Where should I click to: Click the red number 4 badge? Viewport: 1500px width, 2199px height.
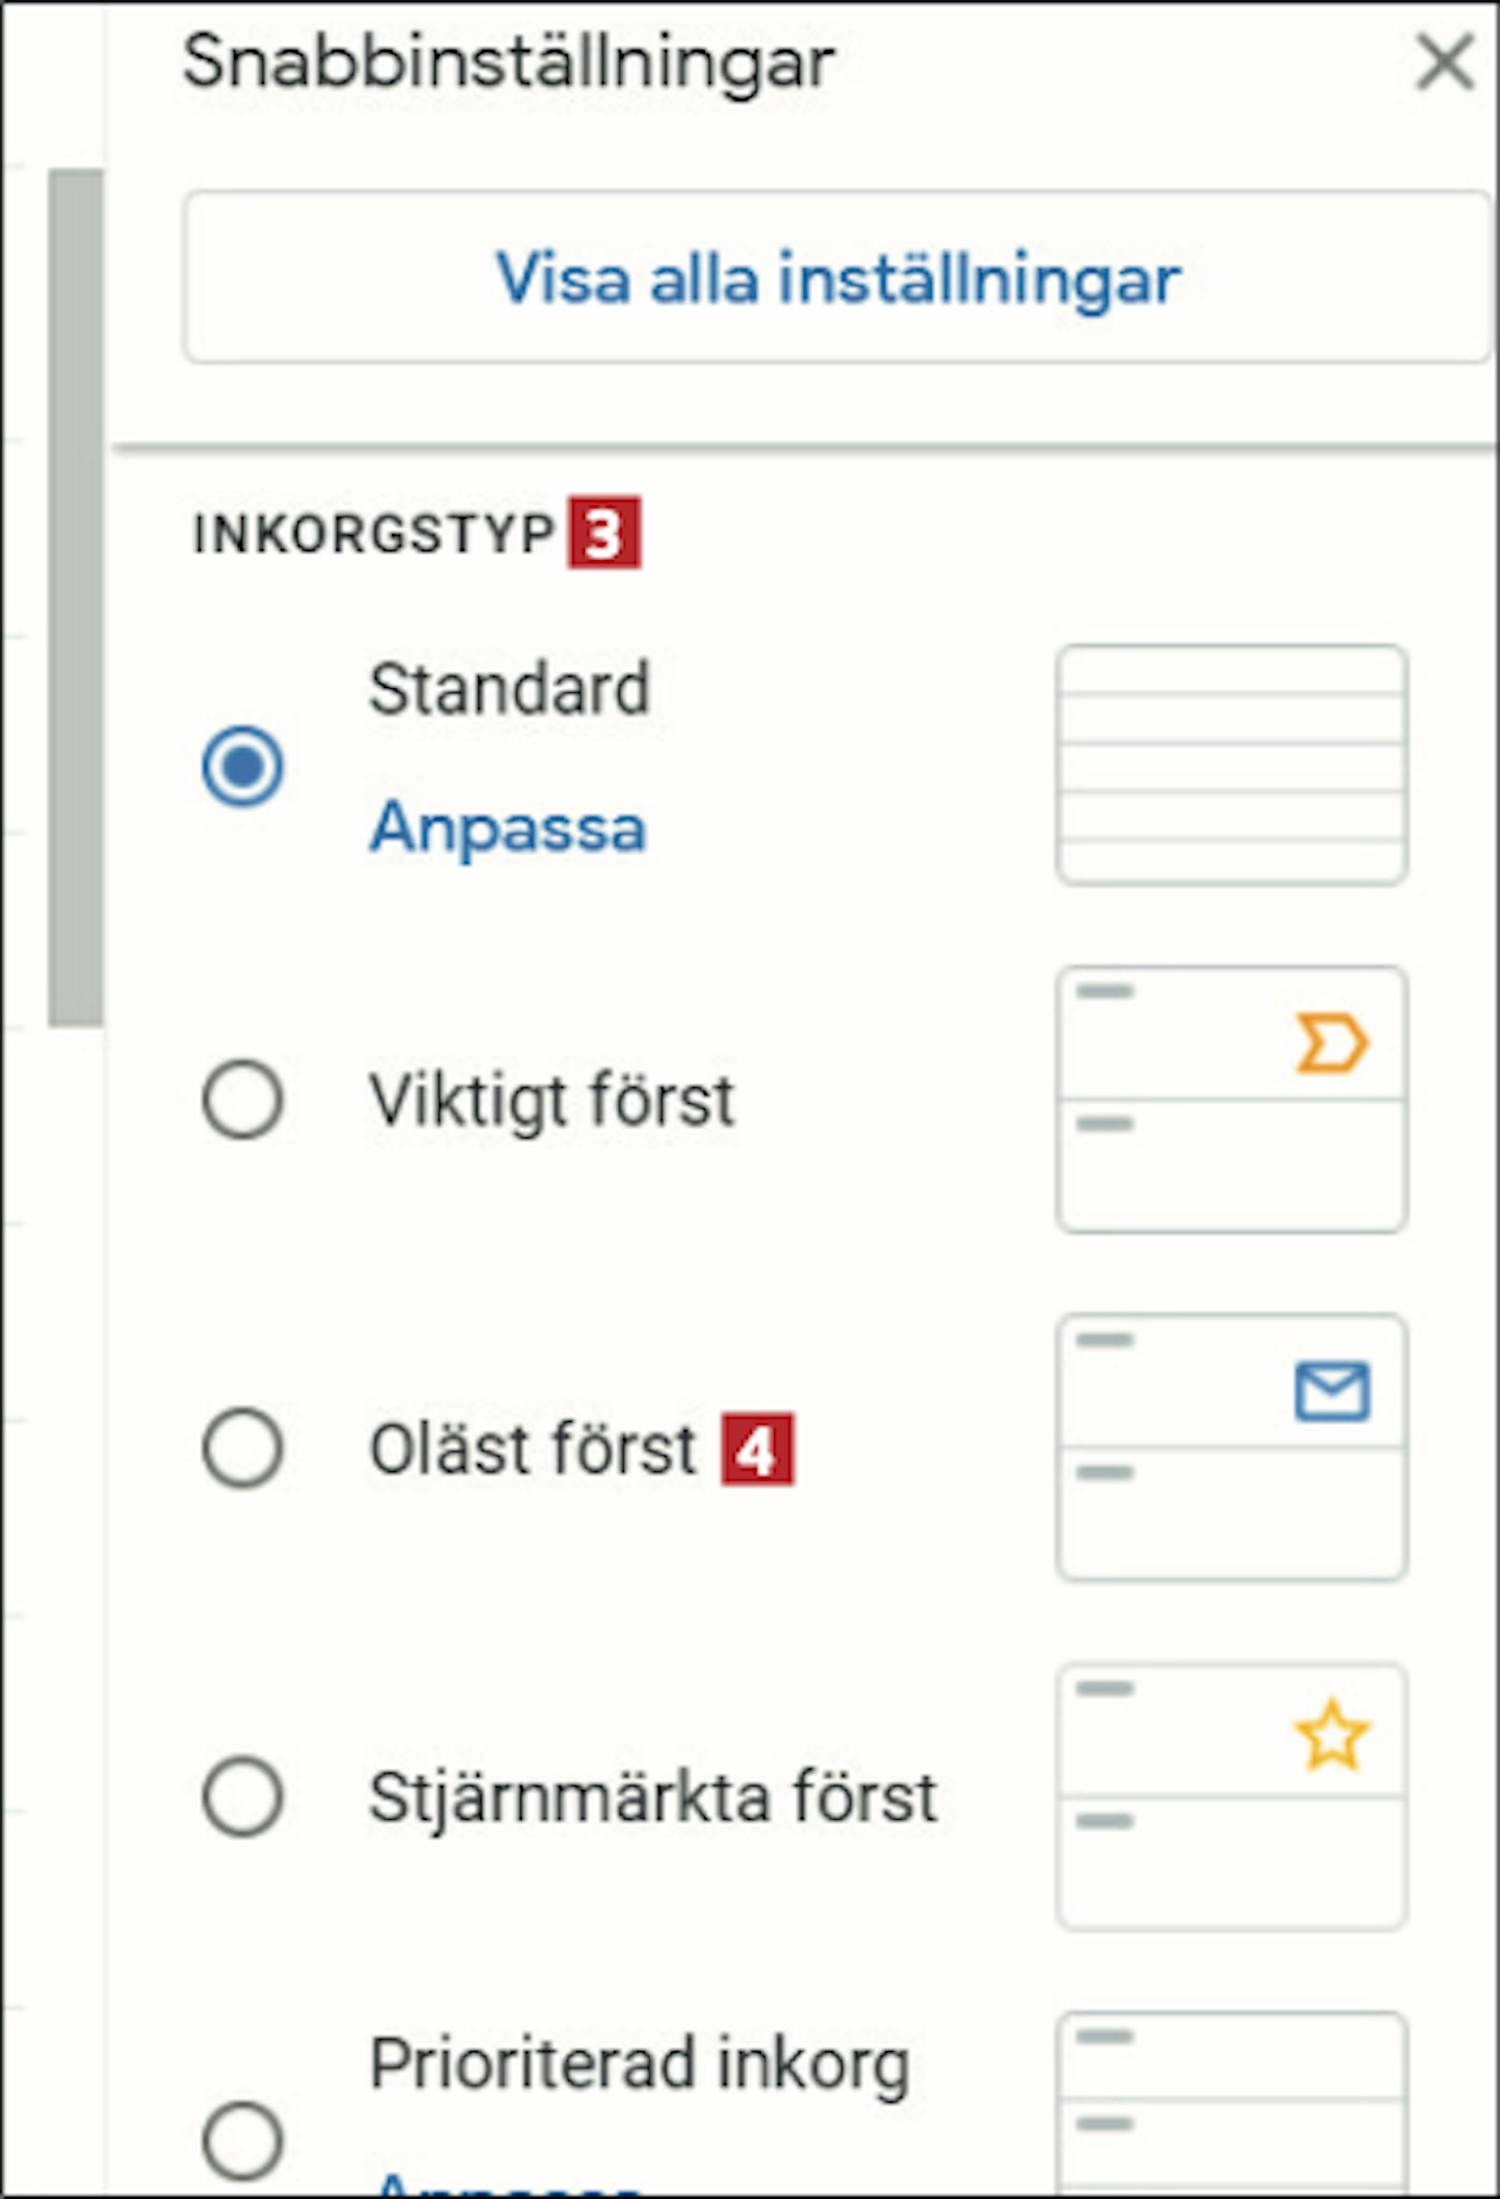click(x=757, y=1449)
